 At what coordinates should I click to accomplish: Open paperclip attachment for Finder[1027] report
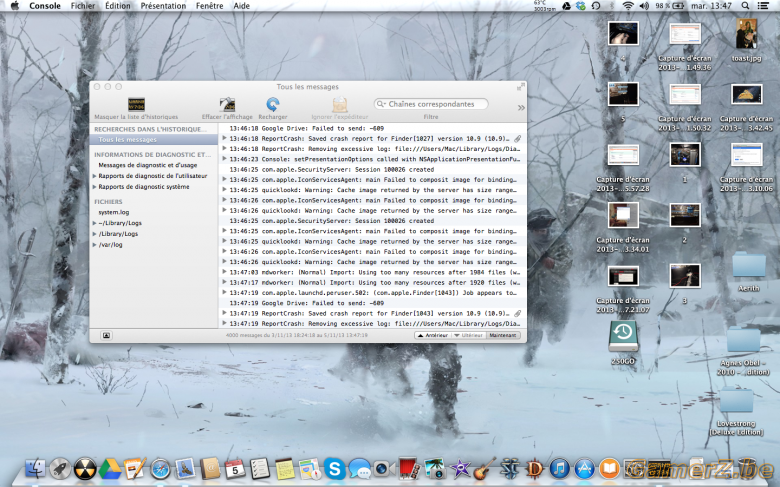[517, 139]
